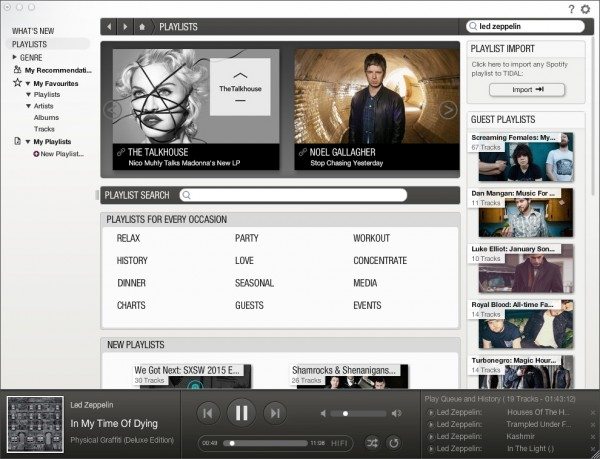The width and height of the screenshot is (600, 459).
Task: Open the home icon in breadcrumb bar
Action: [x=142, y=27]
